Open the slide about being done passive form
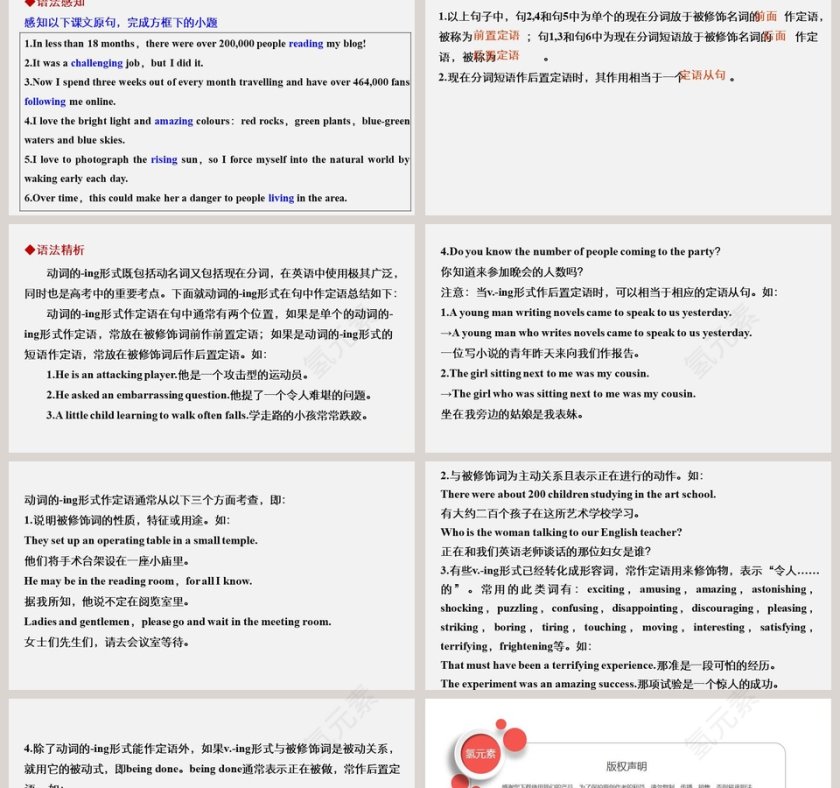The height and width of the screenshot is (788, 840). 211,743
